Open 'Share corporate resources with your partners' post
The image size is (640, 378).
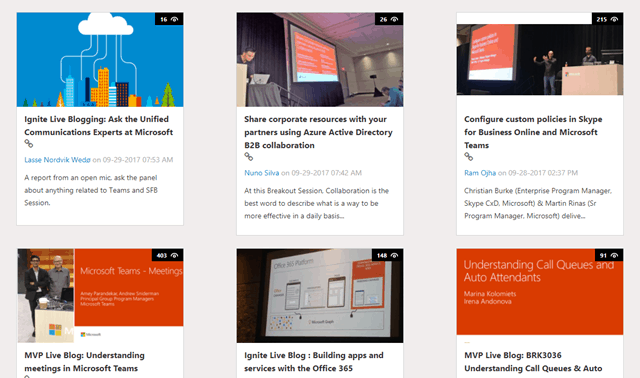[318, 132]
